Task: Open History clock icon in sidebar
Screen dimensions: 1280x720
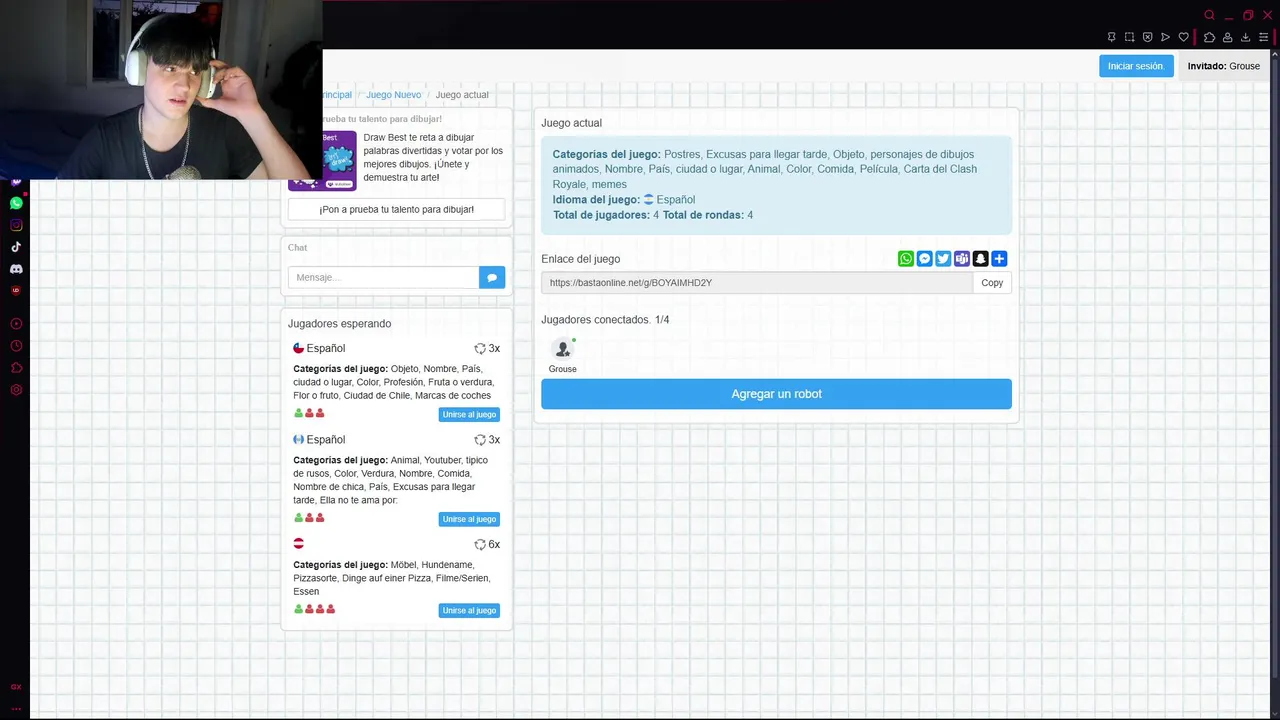Action: [16, 346]
